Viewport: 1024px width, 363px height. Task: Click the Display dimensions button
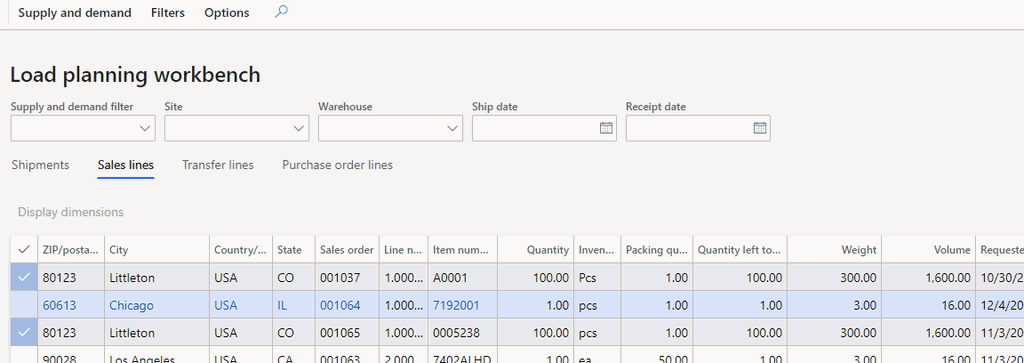tap(71, 212)
